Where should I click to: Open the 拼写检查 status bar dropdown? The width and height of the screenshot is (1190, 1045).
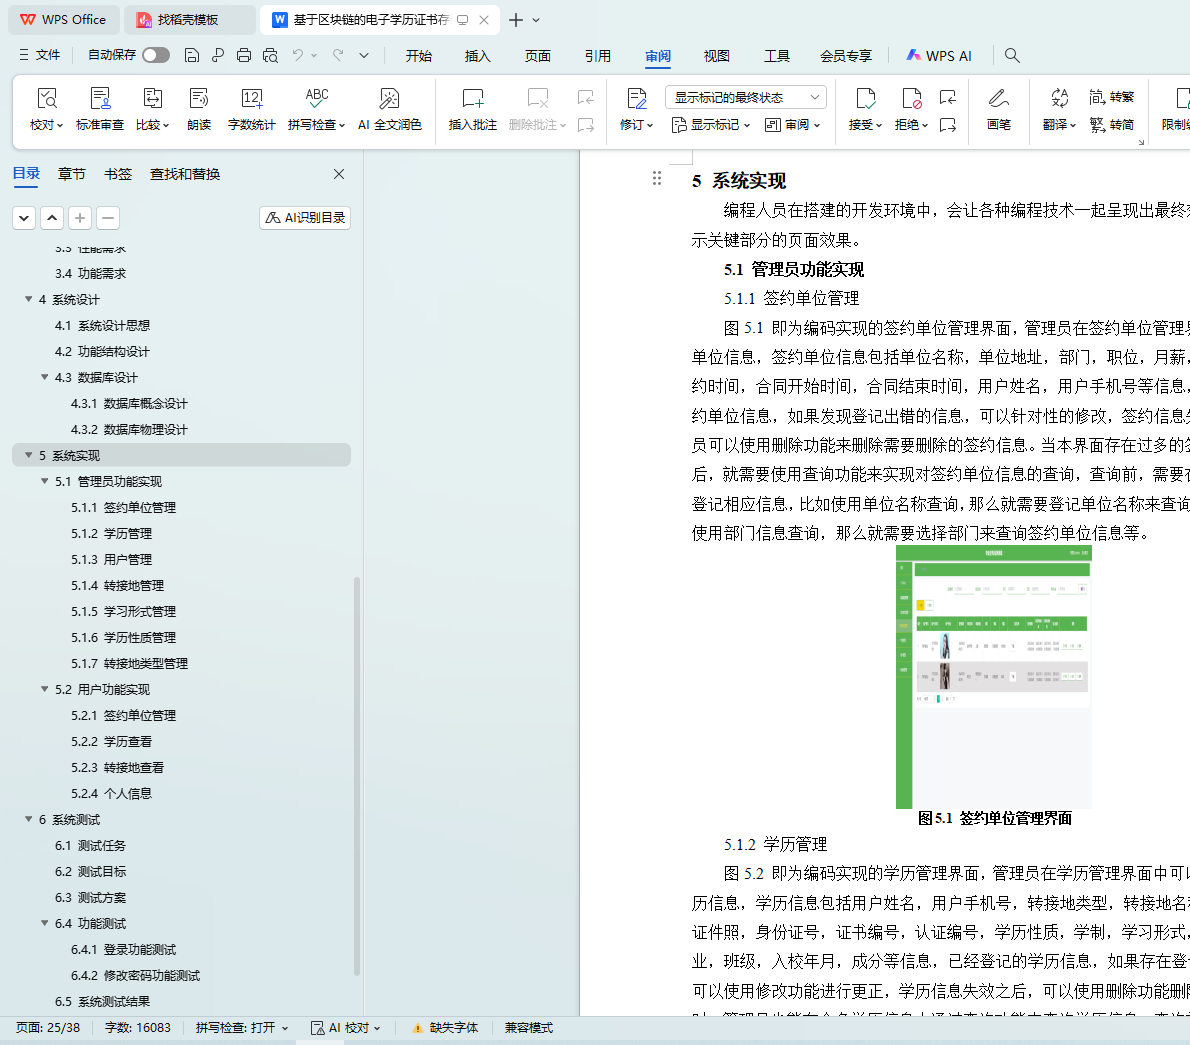point(242,1028)
